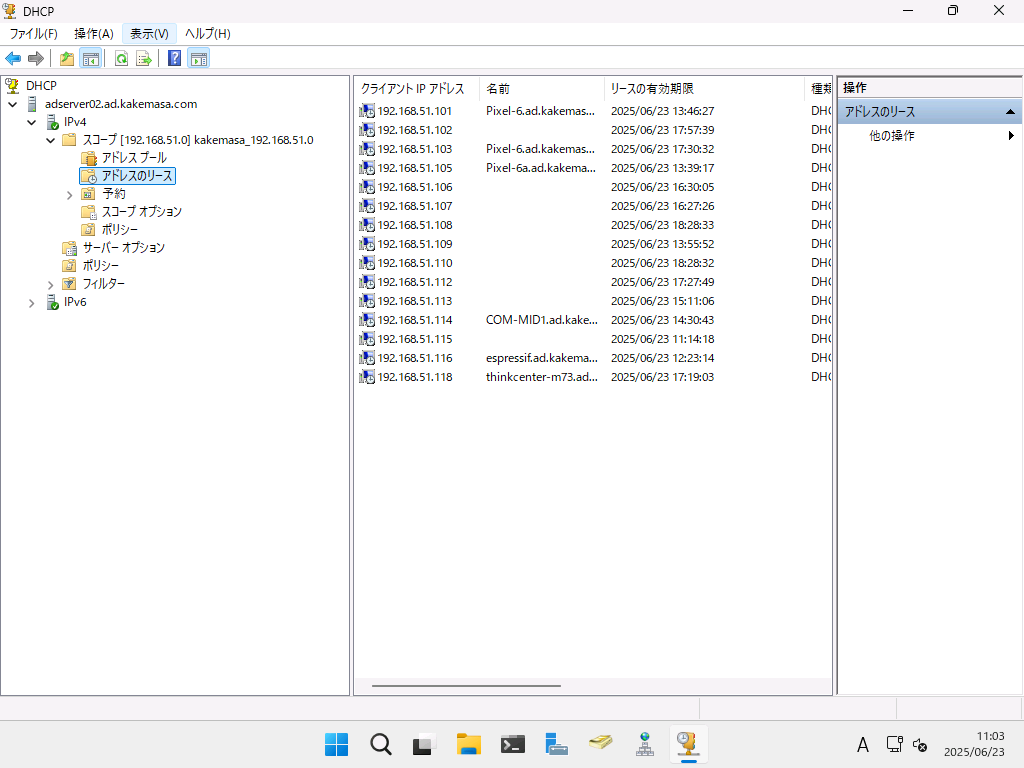This screenshot has width=1024, height=768.
Task: Open Windows Start menu
Action: 336,744
